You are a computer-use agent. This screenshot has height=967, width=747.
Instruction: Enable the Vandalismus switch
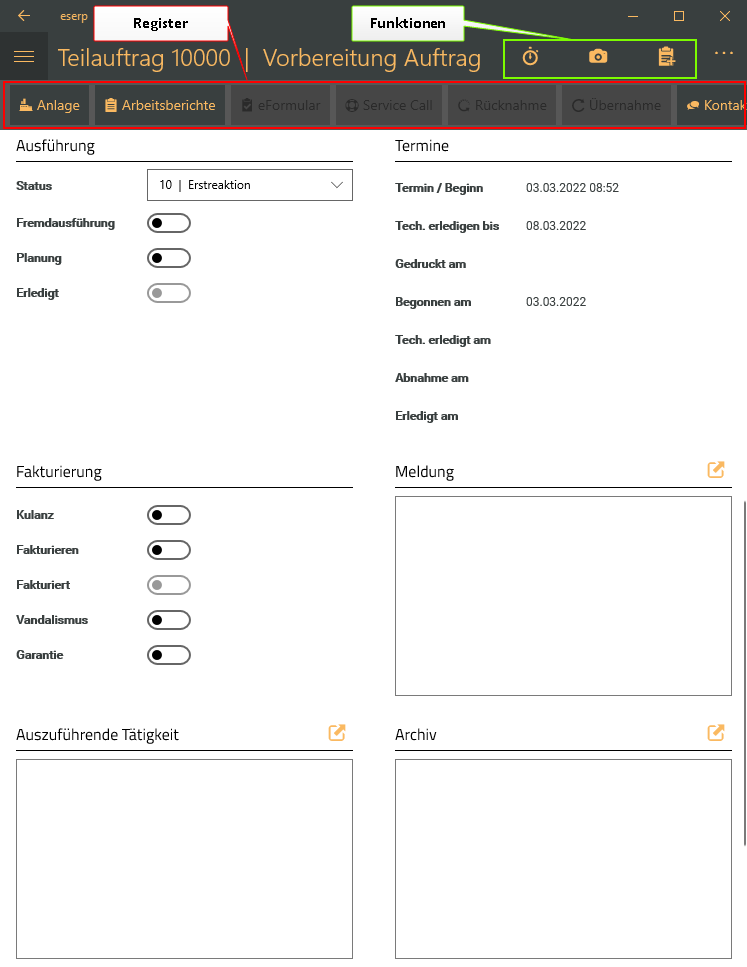click(x=169, y=620)
